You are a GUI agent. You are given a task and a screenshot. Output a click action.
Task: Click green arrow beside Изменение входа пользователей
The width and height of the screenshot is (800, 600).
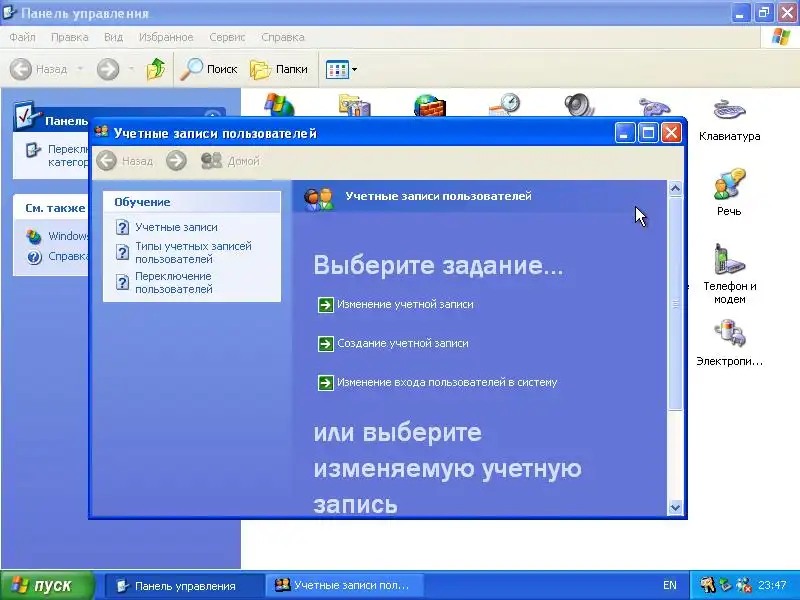point(326,383)
